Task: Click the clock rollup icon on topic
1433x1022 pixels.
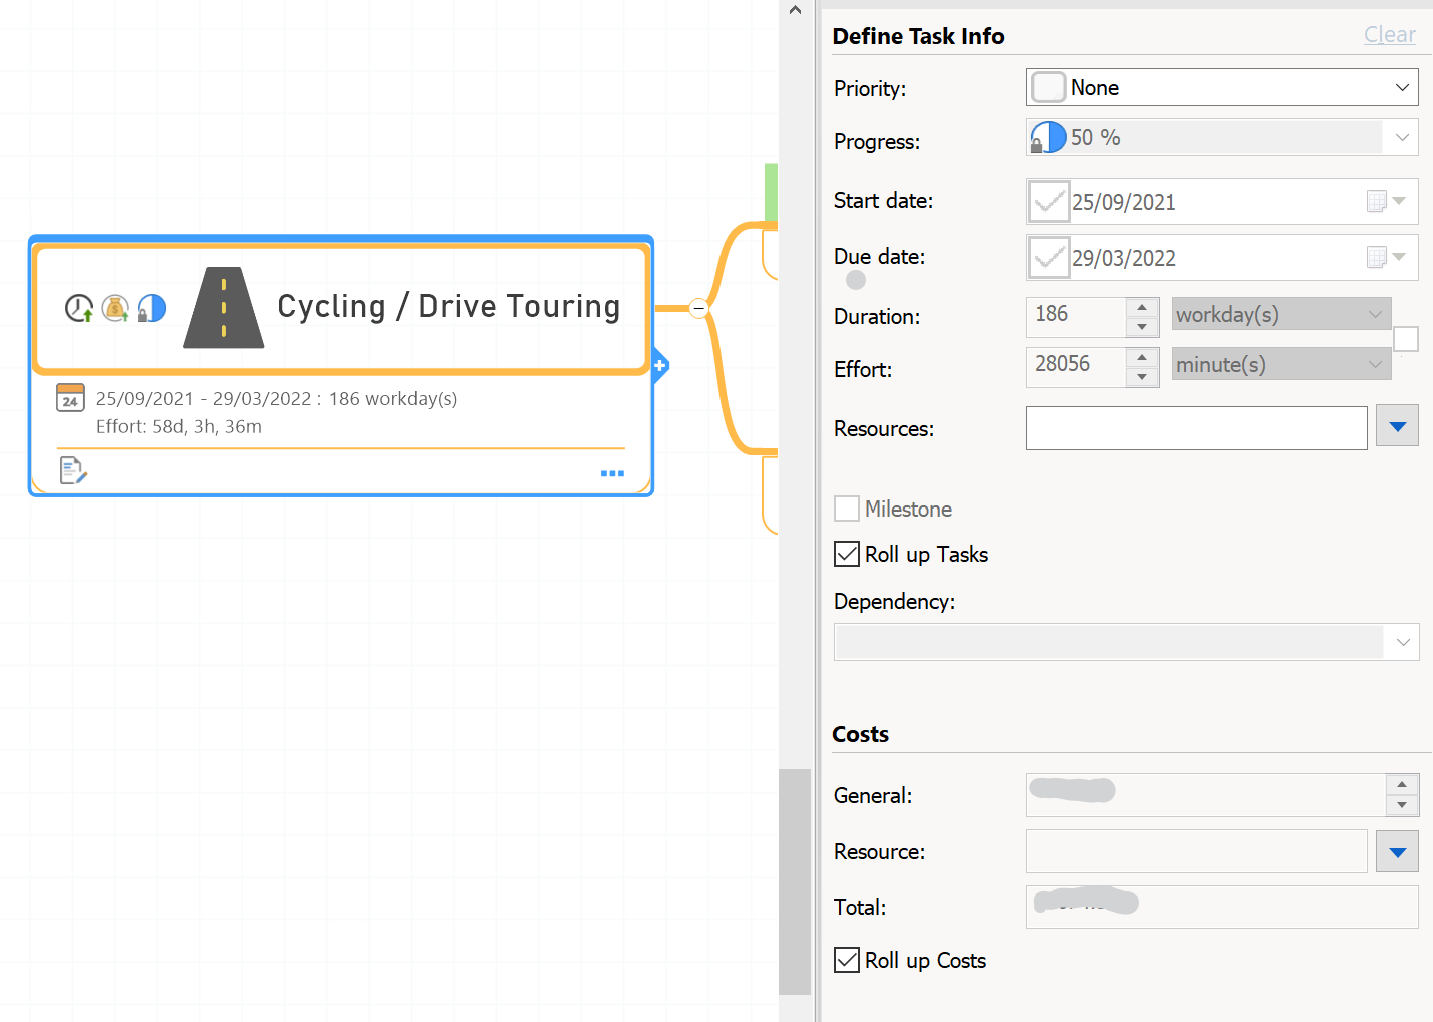Action: [x=79, y=308]
